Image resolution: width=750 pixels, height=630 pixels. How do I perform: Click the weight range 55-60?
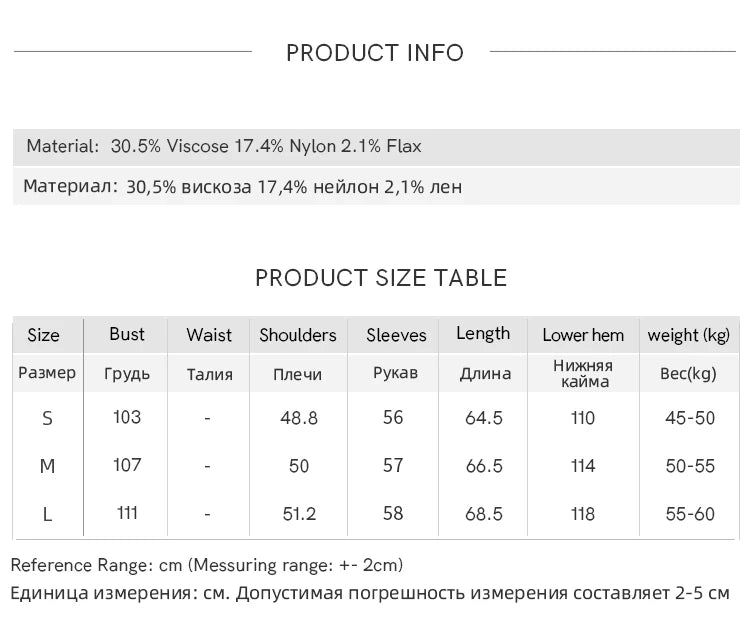[x=690, y=514]
